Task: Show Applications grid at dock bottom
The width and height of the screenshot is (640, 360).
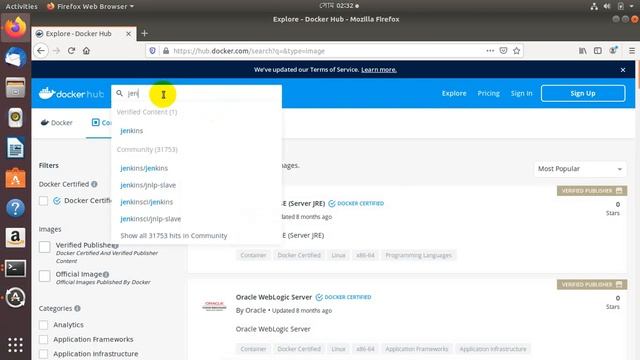Action: point(16,345)
